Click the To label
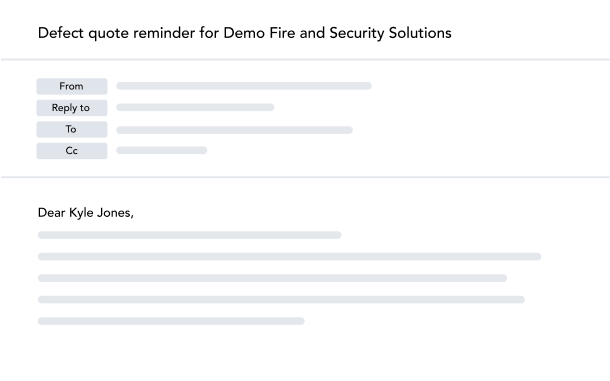 click(72, 129)
